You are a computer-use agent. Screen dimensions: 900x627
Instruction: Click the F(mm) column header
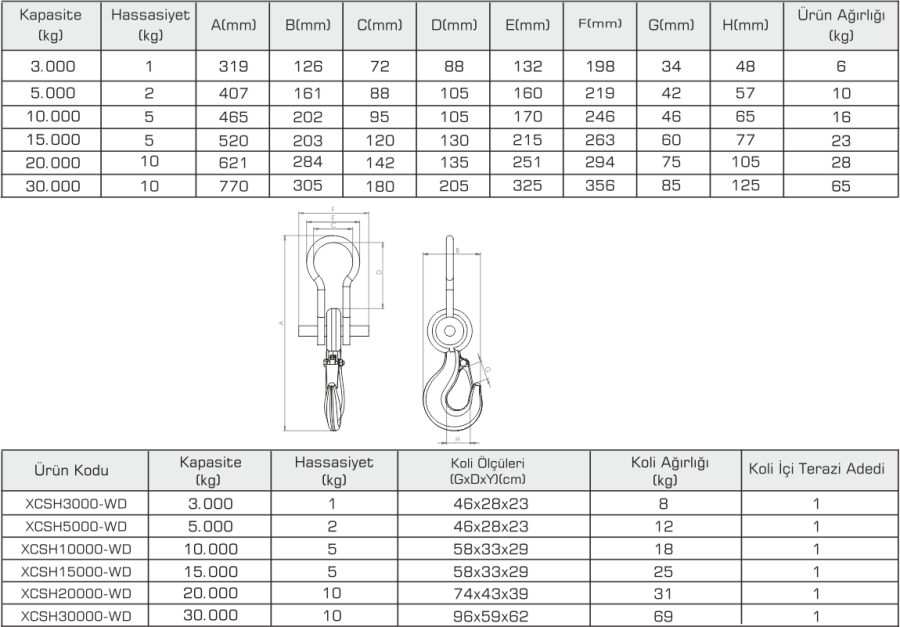point(599,25)
